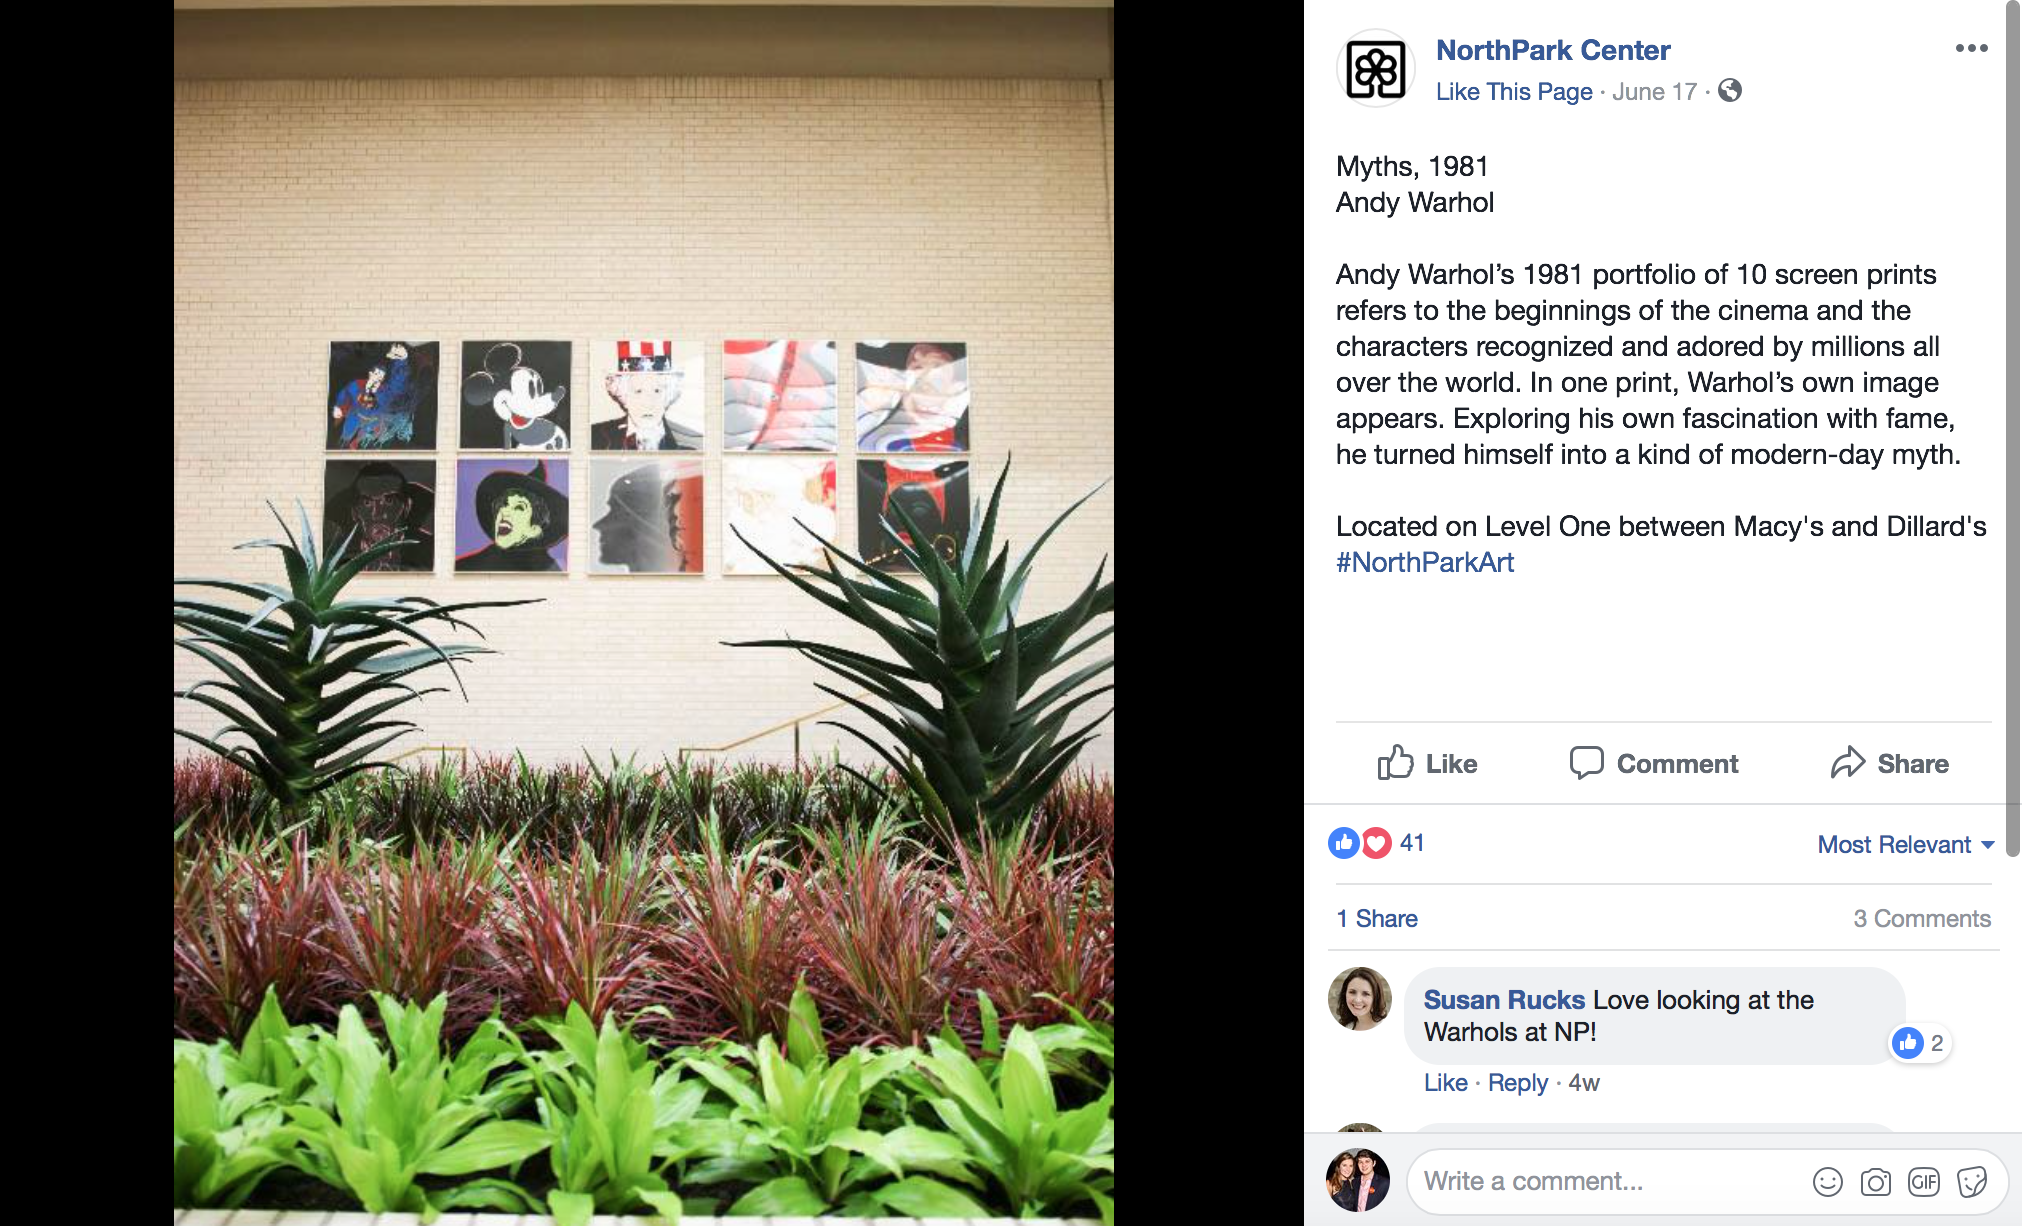
Task: Click the emoji smiley icon in comment box
Action: pyautogui.click(x=1827, y=1182)
